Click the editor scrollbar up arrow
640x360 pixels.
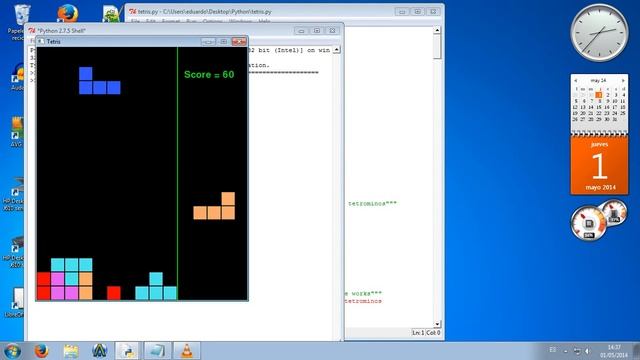point(437,30)
